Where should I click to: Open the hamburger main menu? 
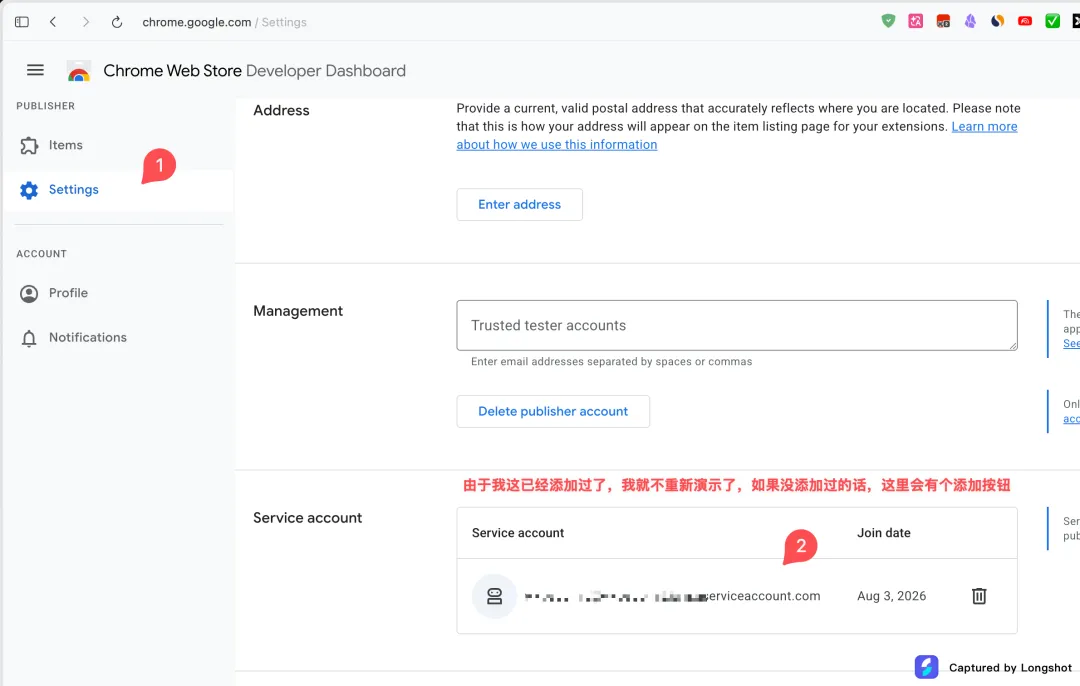click(35, 70)
